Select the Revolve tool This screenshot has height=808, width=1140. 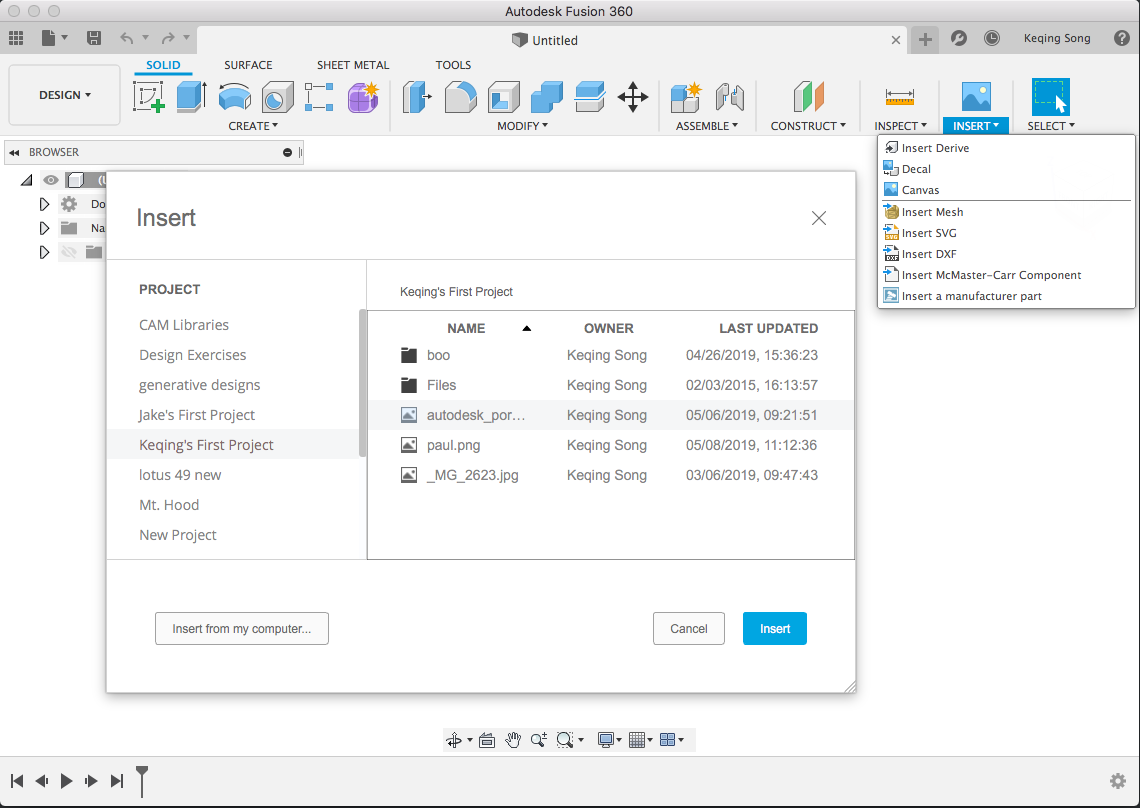pos(234,97)
